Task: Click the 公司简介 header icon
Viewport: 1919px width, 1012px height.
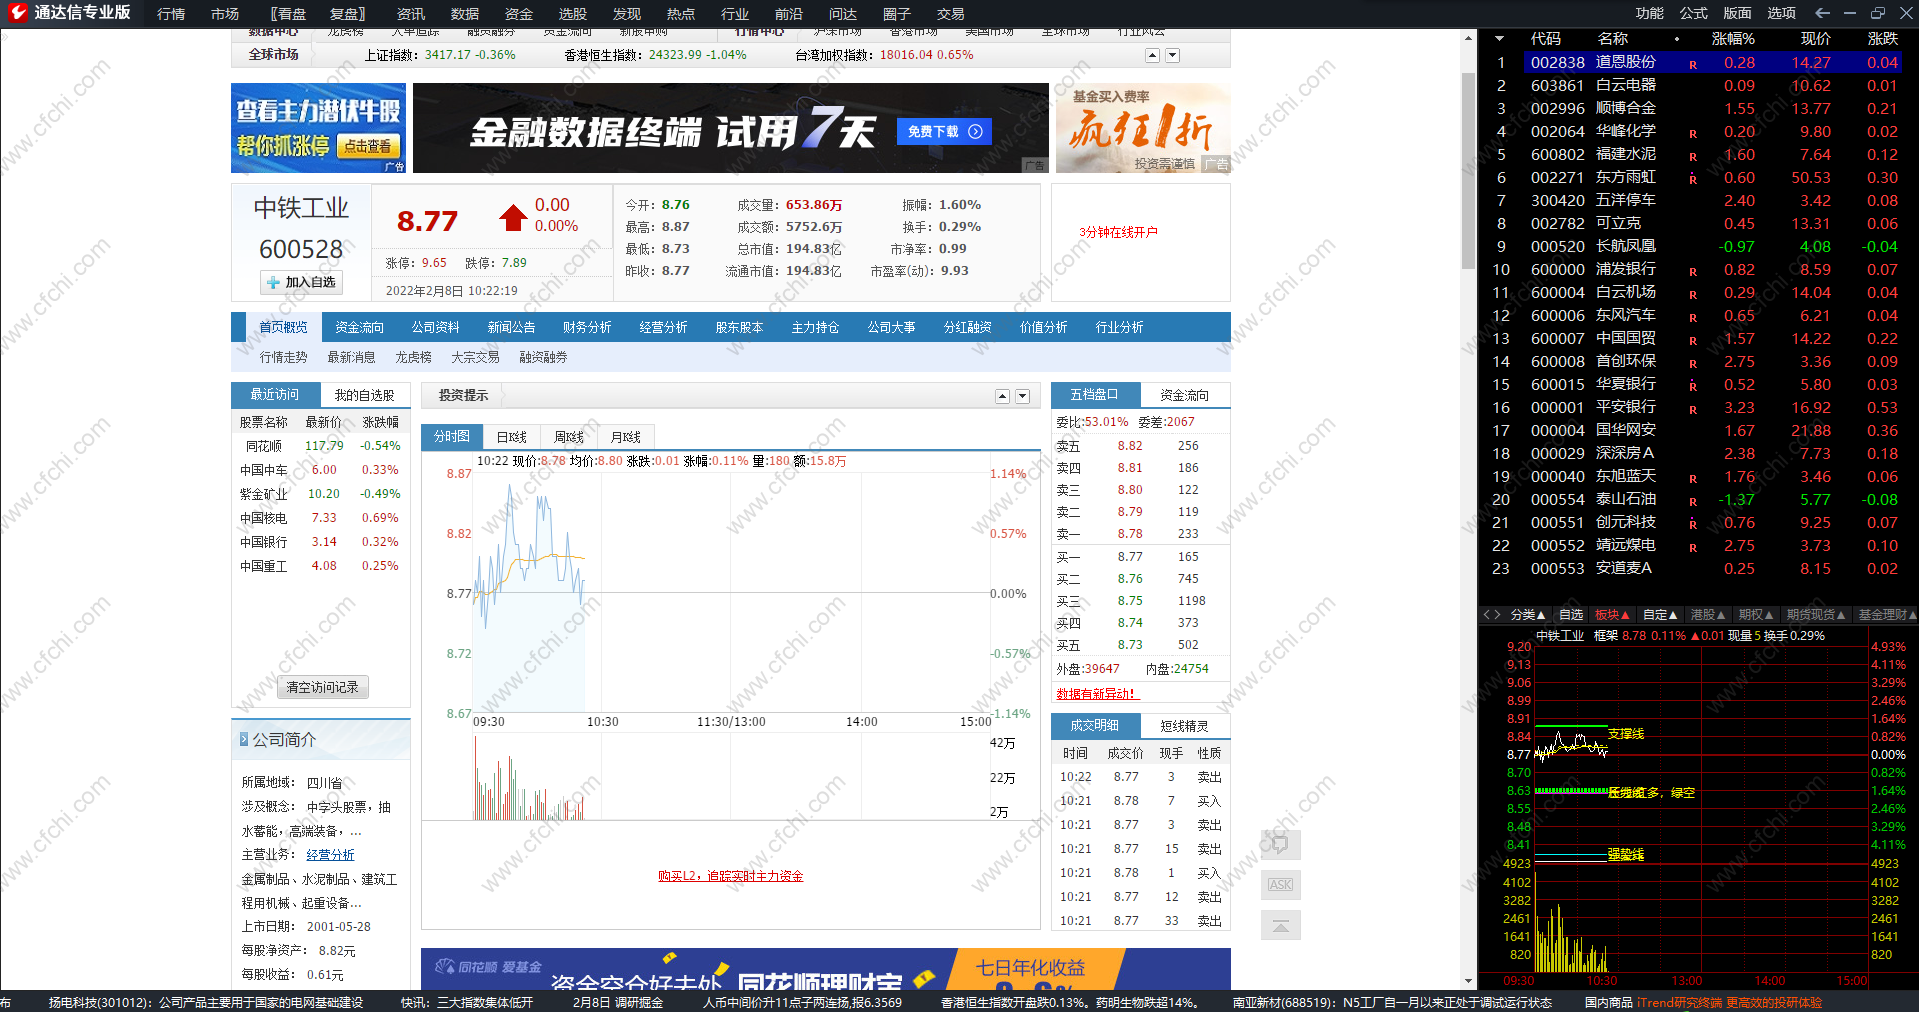Action: tap(244, 740)
